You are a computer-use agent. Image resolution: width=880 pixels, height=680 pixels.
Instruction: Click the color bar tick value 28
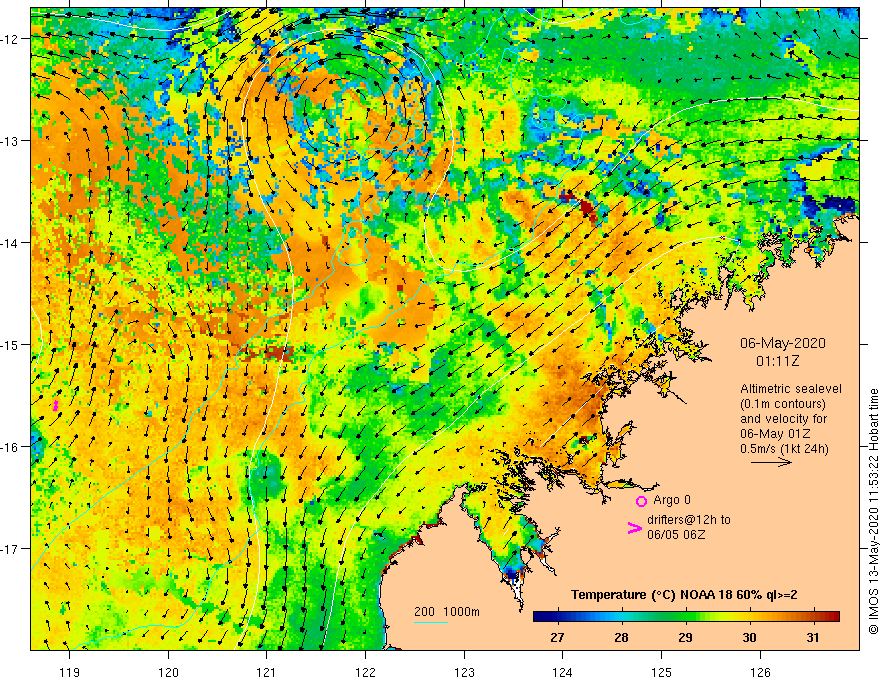pyautogui.click(x=621, y=638)
